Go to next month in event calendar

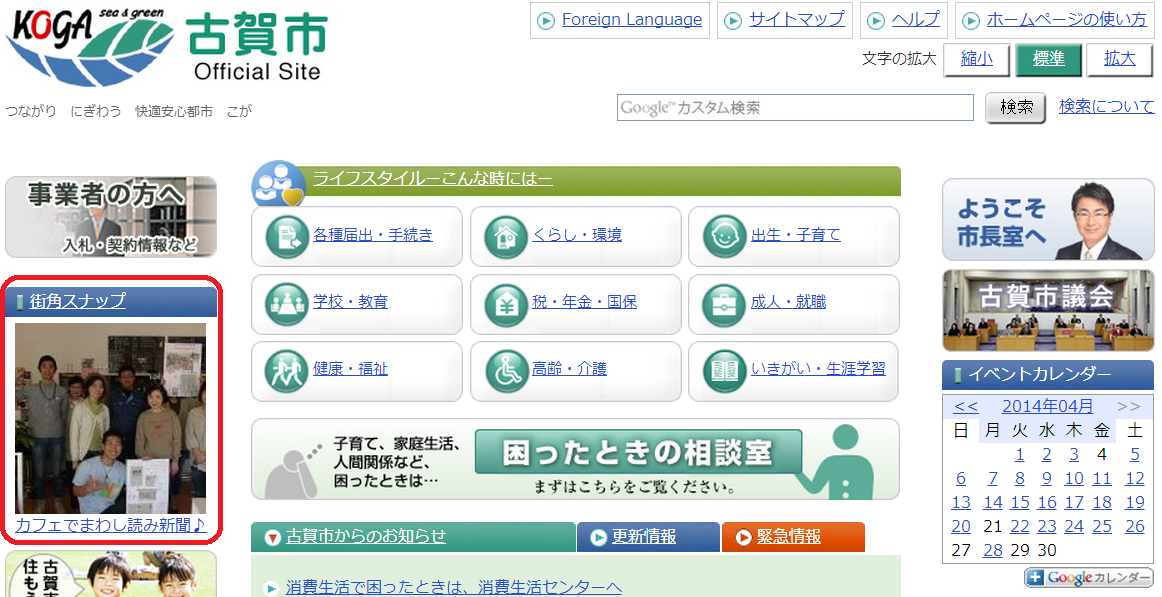point(1128,406)
